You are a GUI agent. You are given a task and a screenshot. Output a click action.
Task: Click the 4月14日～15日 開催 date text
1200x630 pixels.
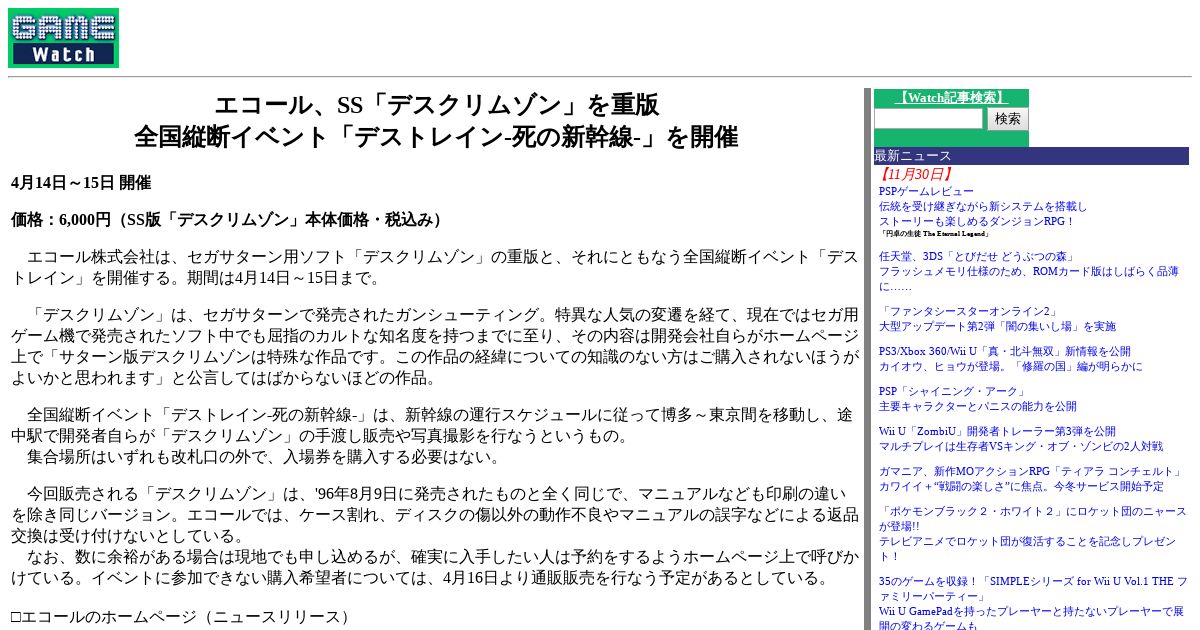click(81, 183)
